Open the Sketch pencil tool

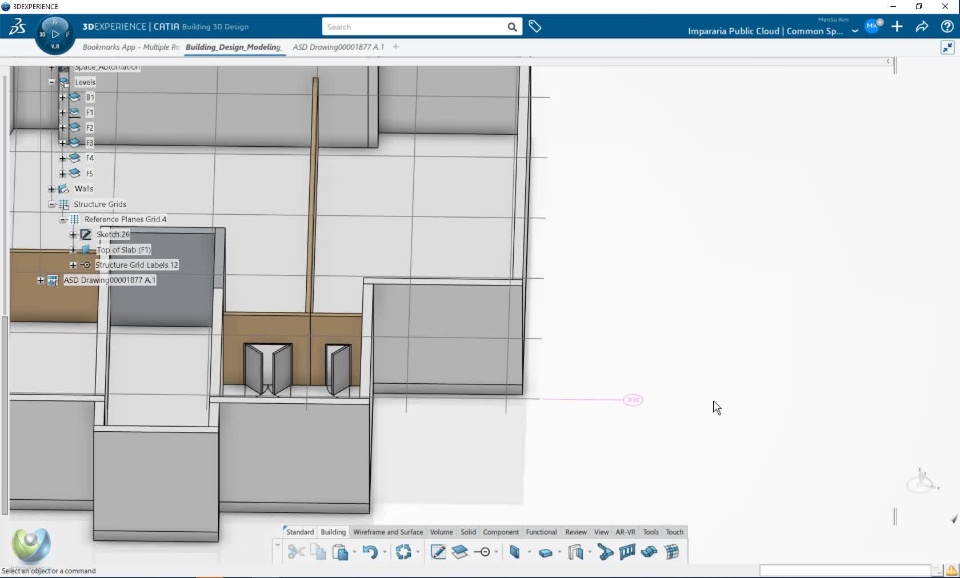[438, 552]
